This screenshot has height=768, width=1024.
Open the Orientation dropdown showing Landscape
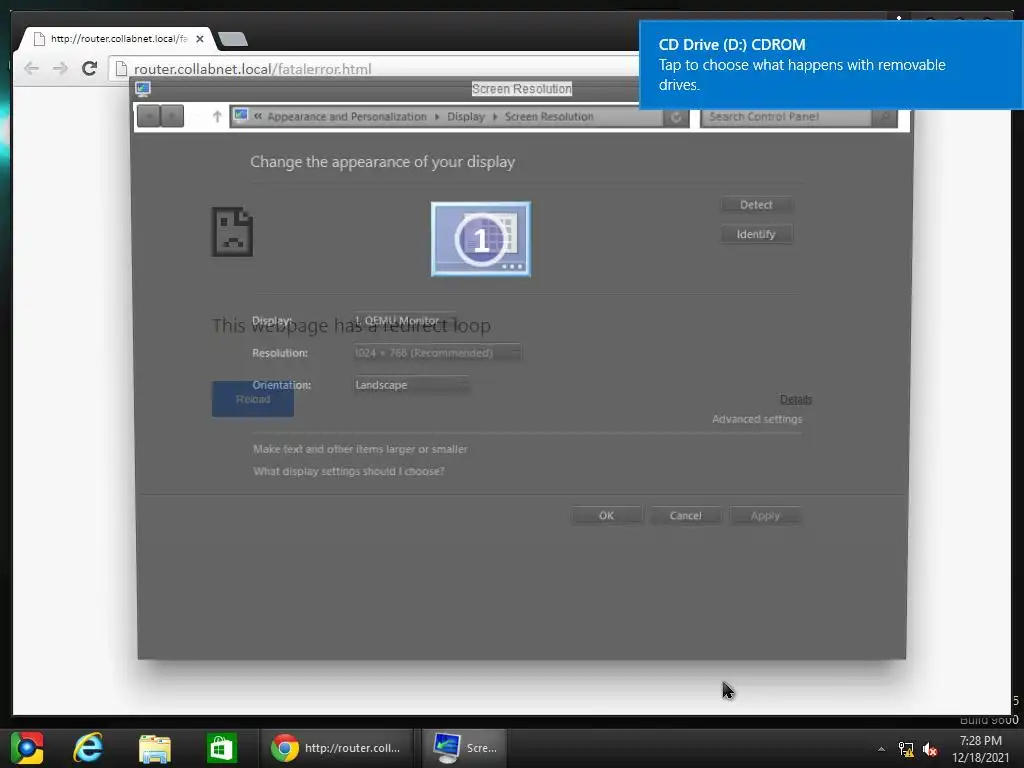click(411, 385)
